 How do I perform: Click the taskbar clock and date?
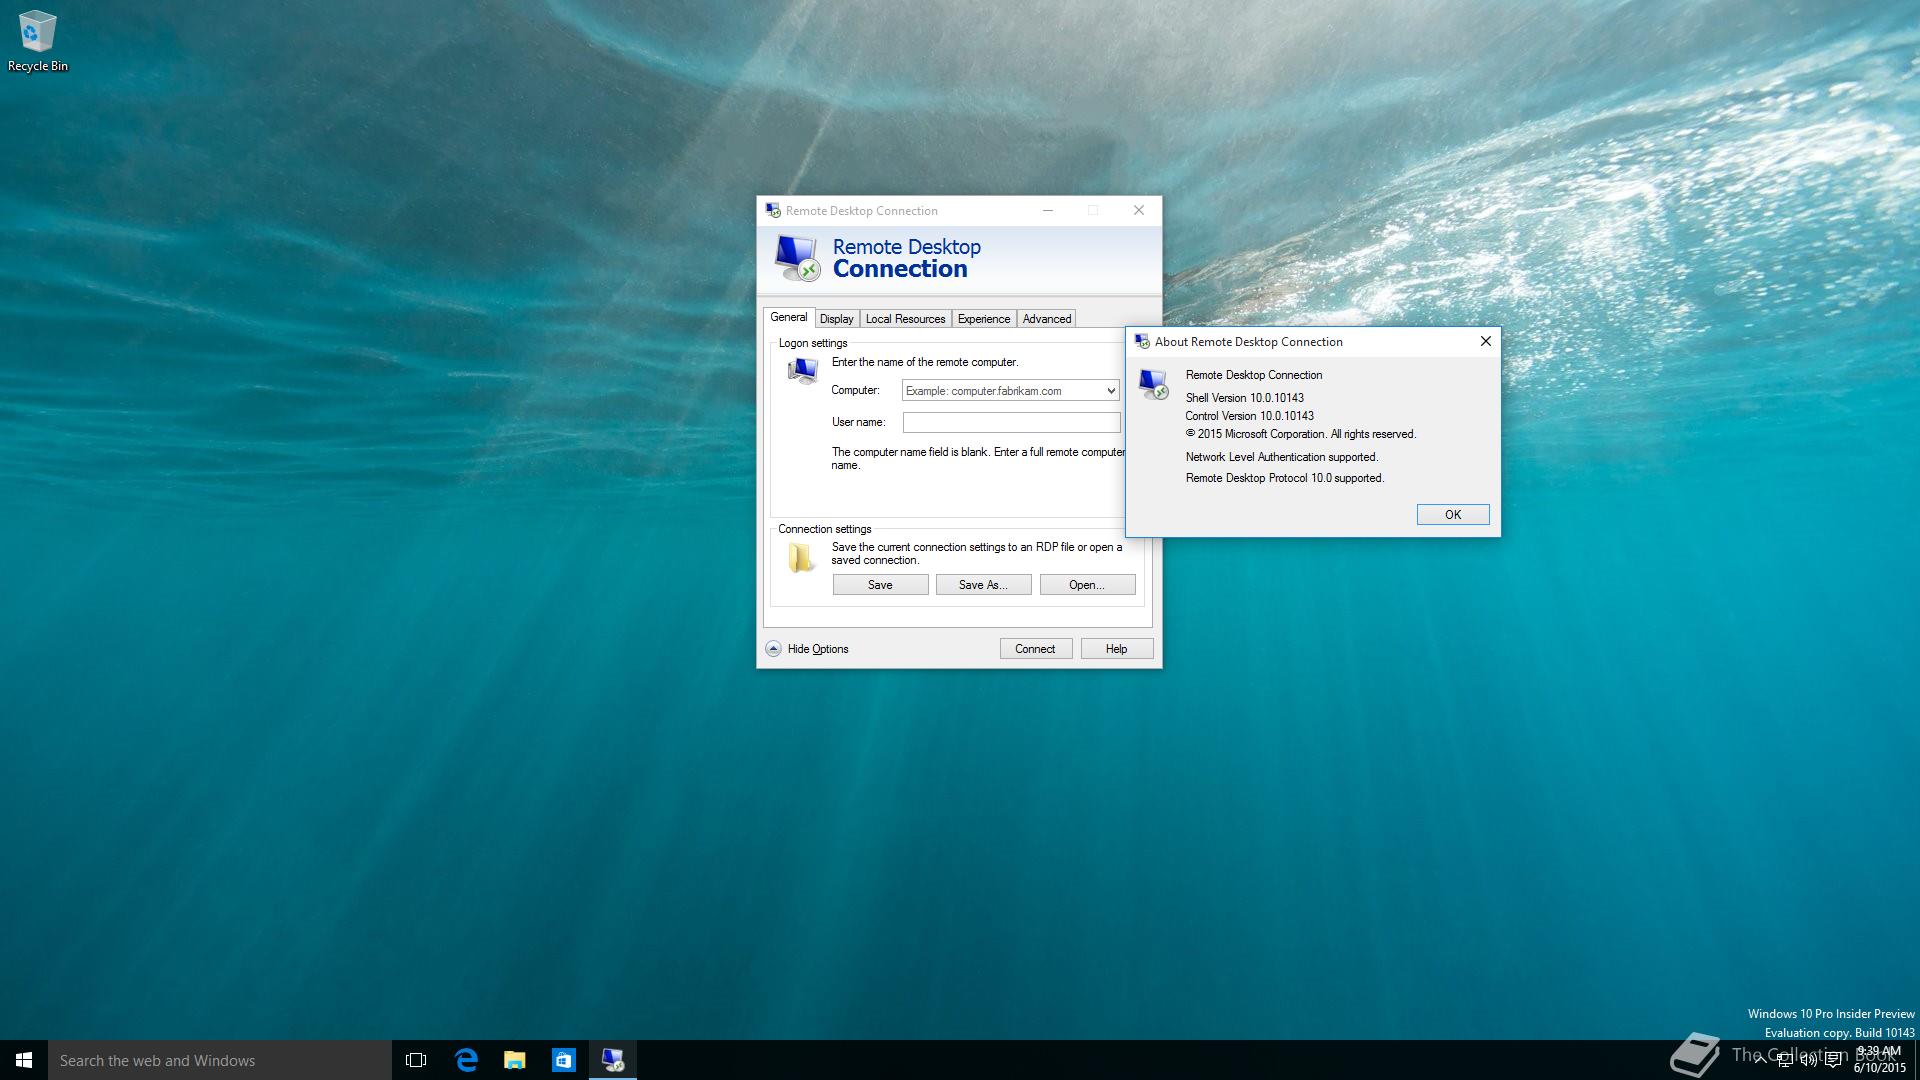point(1880,1060)
